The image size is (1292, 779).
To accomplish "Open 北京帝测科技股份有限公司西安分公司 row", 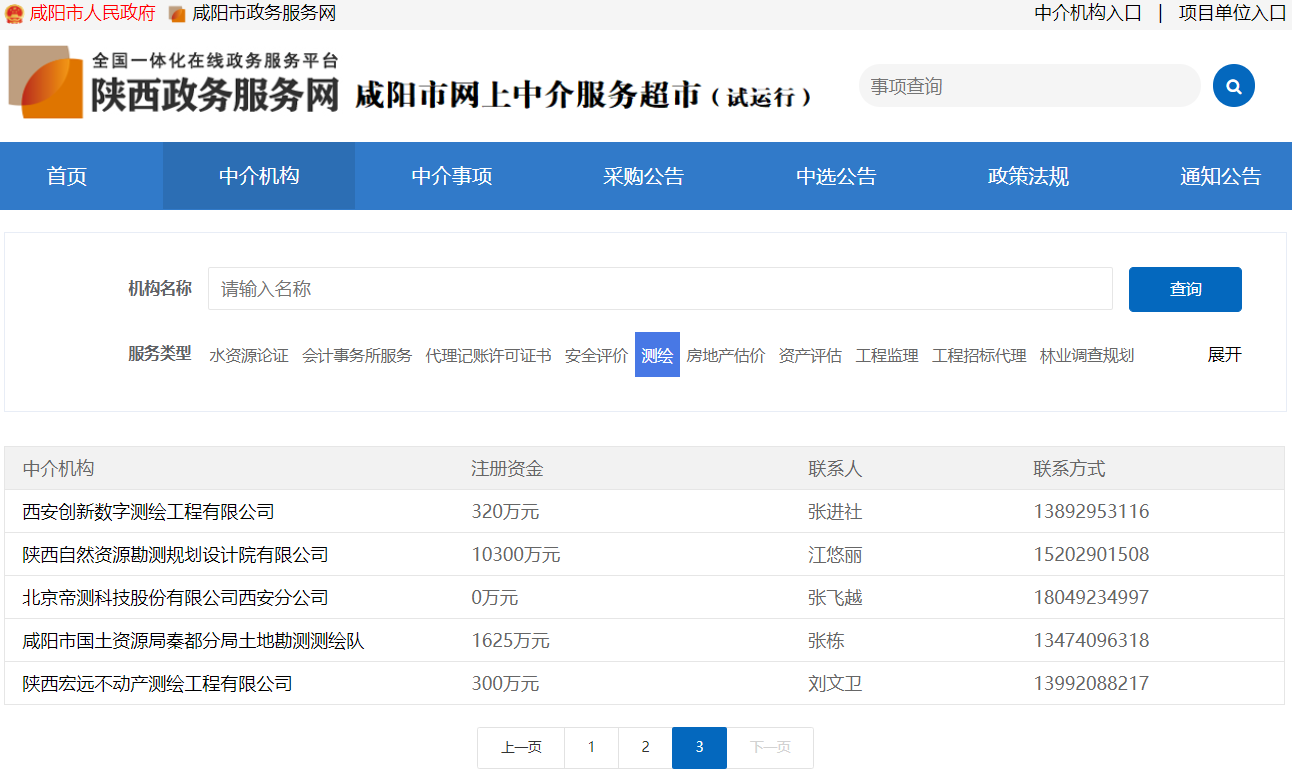I will coord(645,597).
